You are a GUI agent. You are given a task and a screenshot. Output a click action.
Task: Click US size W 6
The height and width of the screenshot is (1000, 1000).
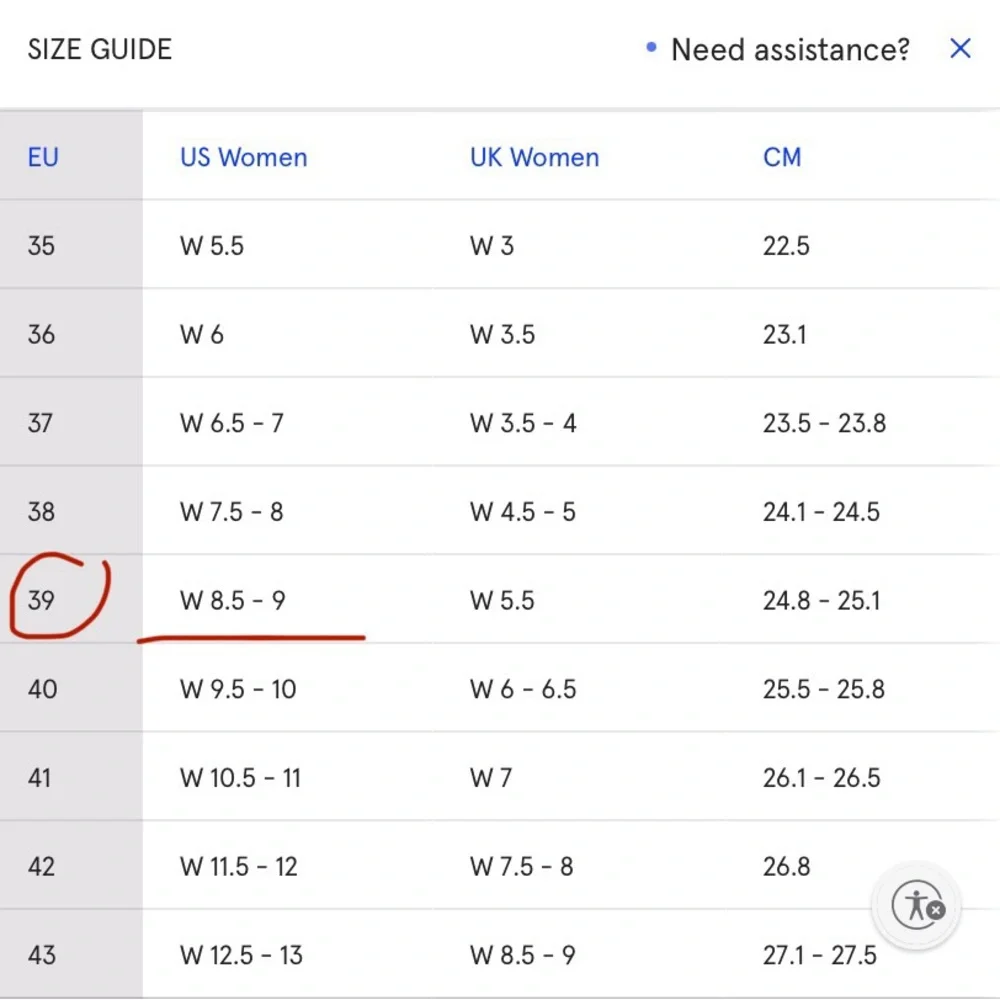(x=202, y=334)
